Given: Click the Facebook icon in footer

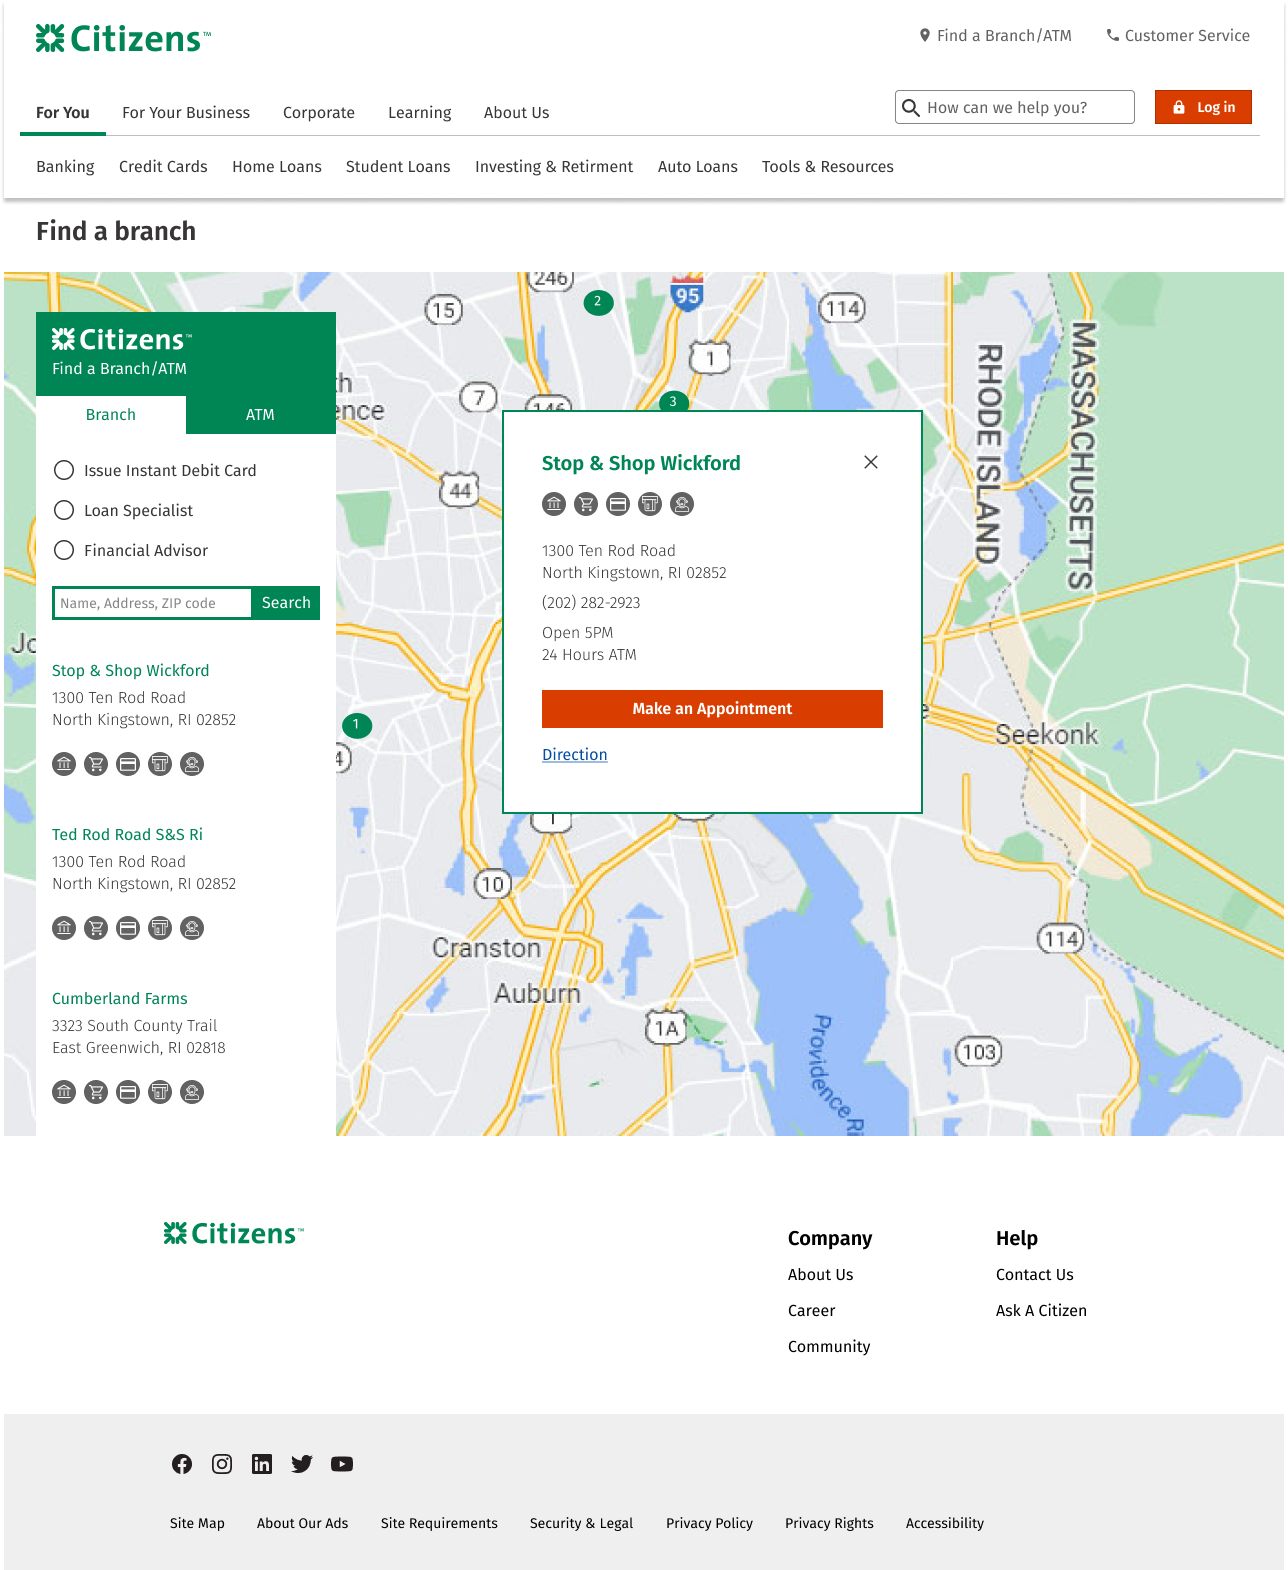Looking at the screenshot, I should tap(182, 1464).
